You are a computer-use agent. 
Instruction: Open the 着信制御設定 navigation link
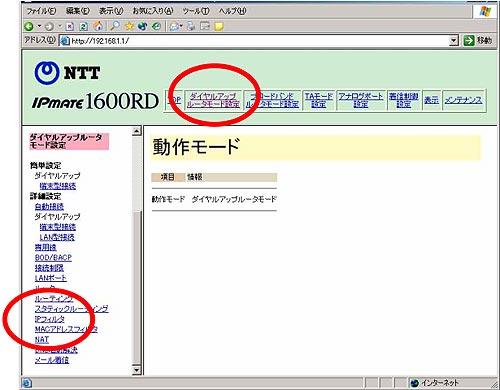coord(404,100)
